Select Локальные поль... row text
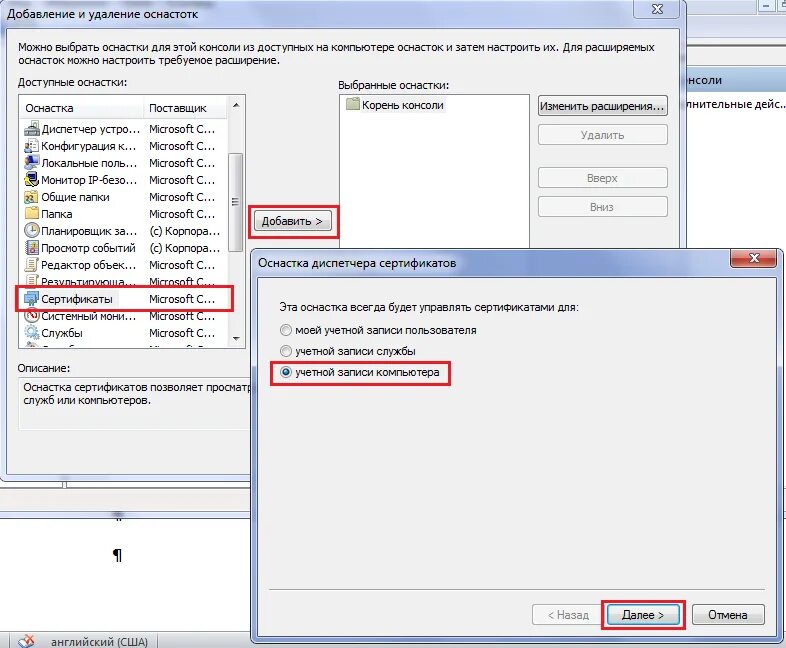Viewport: 786px width, 648px height. [89, 163]
